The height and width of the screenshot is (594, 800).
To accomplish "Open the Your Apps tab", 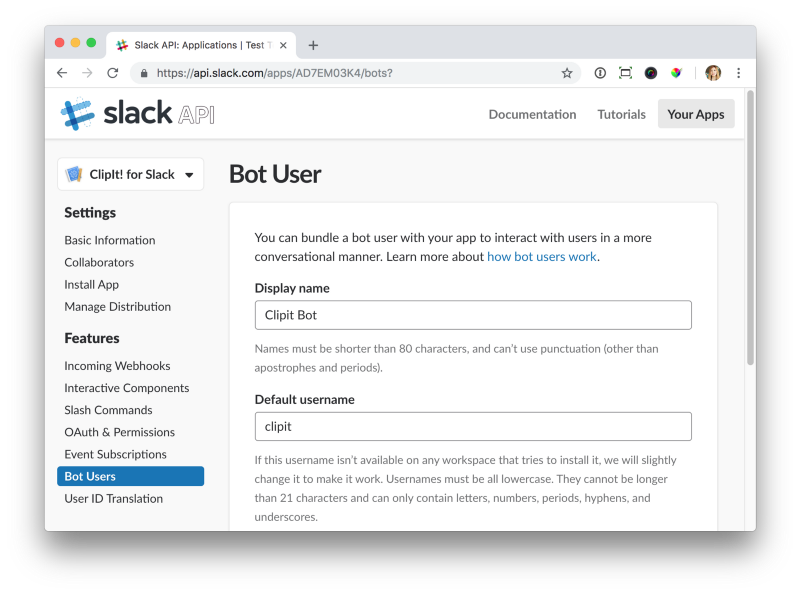I will [696, 114].
